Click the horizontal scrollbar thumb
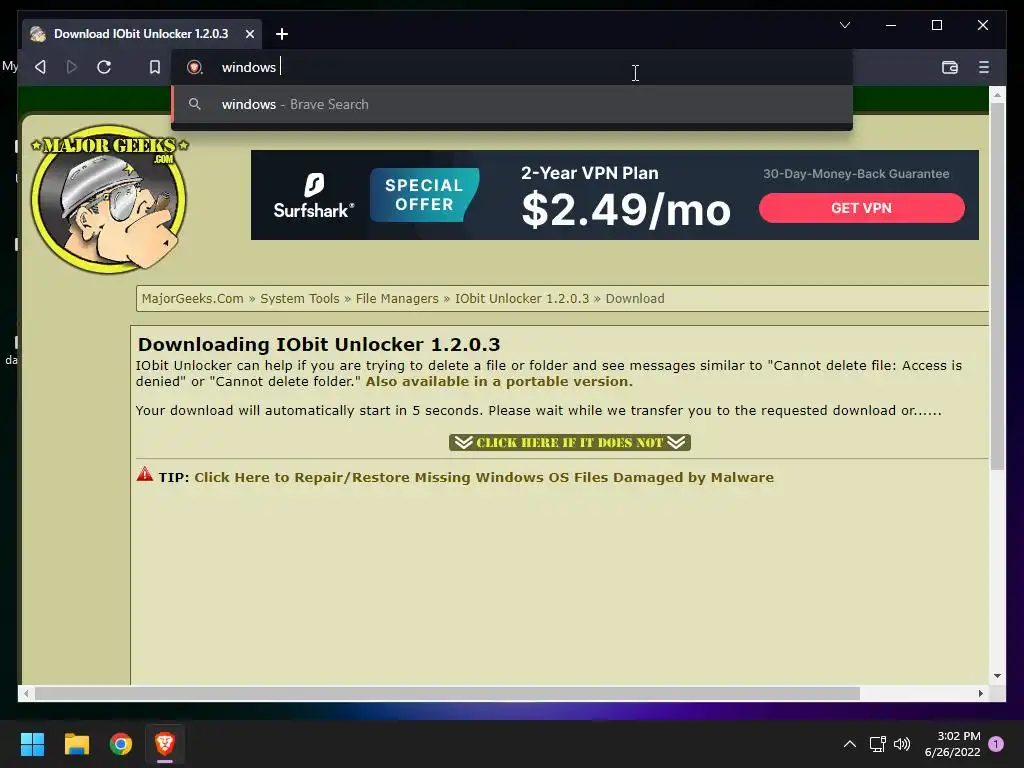Screen dimensions: 1024x768 (447, 694)
